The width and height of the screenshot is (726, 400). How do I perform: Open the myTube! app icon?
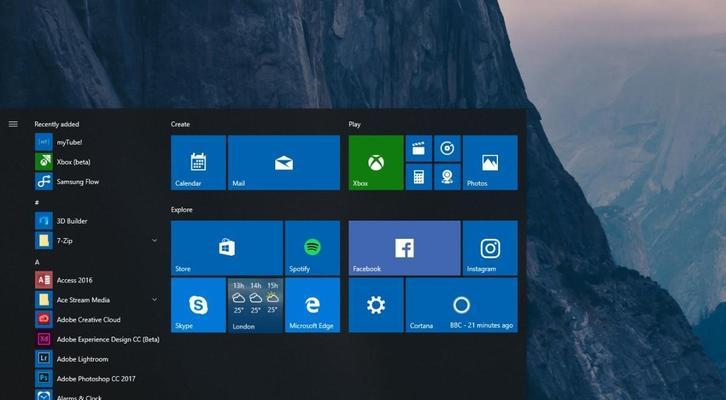[x=44, y=142]
